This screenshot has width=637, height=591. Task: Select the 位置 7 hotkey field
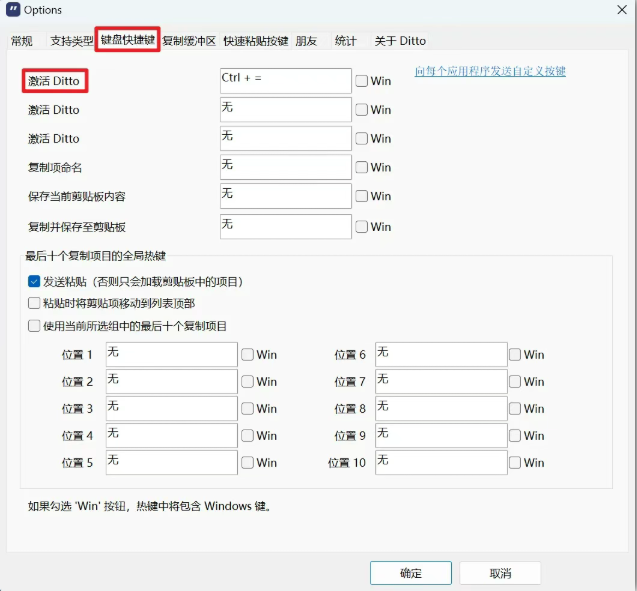441,381
